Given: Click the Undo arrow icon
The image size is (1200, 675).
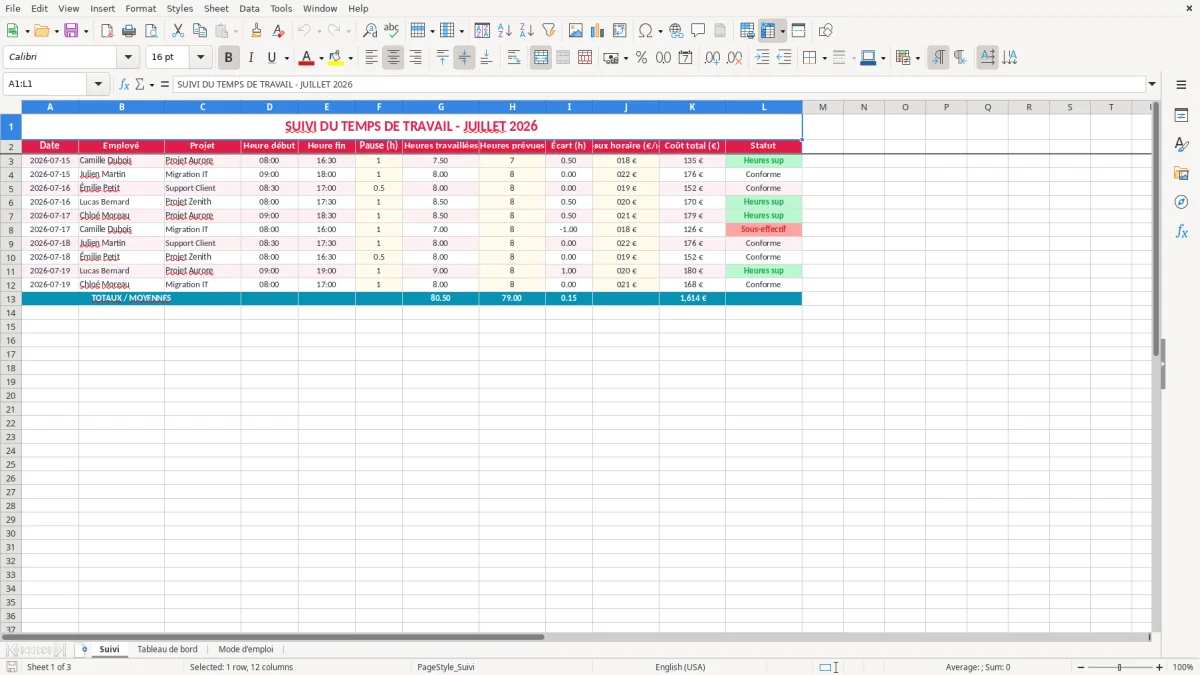Looking at the screenshot, I should pyautogui.click(x=304, y=31).
